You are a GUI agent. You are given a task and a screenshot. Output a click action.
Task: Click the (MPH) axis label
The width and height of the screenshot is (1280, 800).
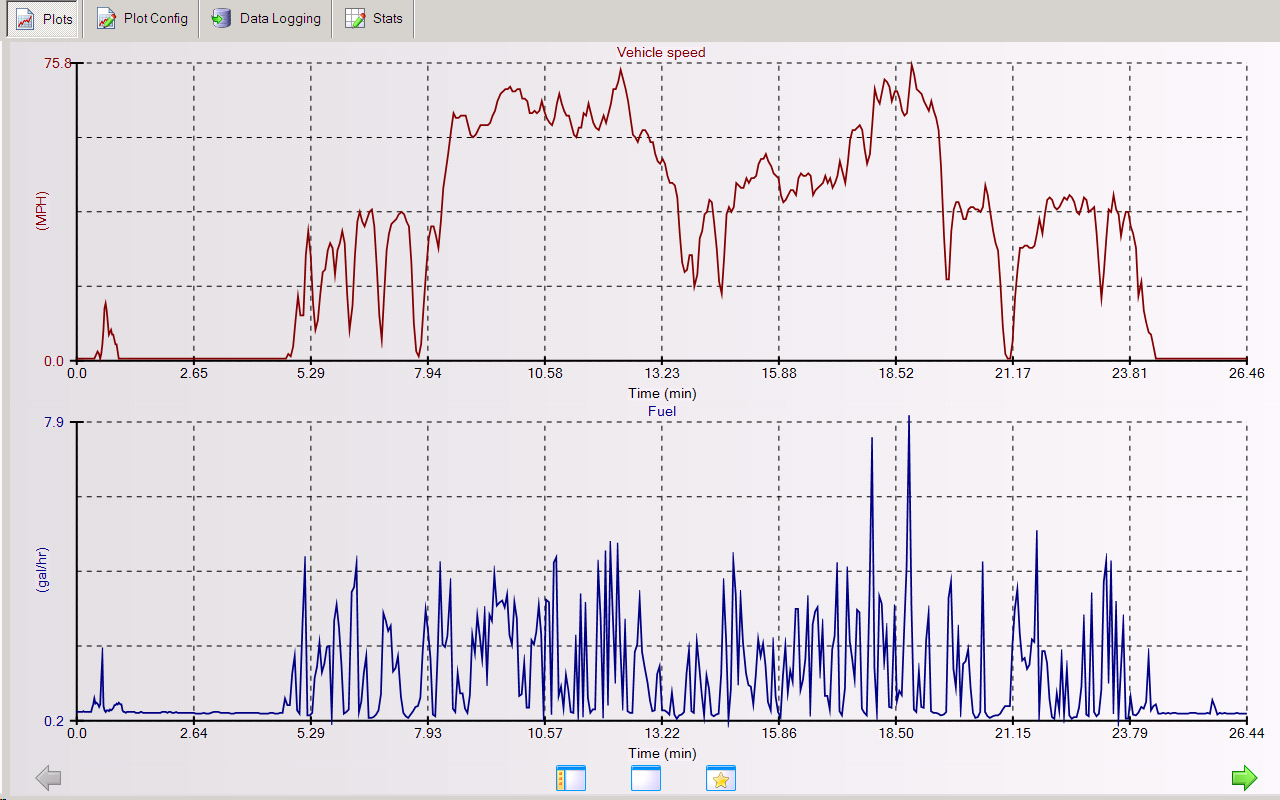pyautogui.click(x=42, y=211)
